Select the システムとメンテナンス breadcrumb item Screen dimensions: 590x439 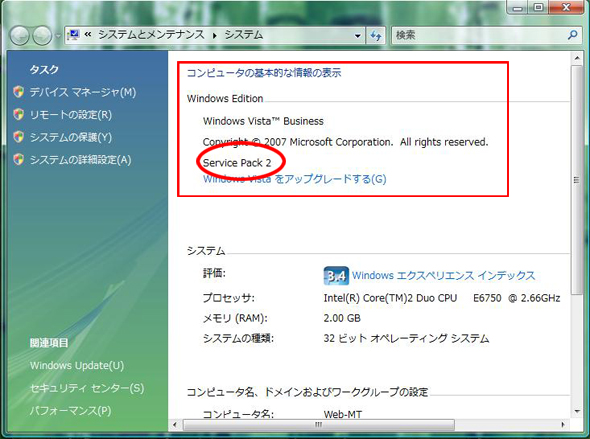pyautogui.click(x=151, y=35)
